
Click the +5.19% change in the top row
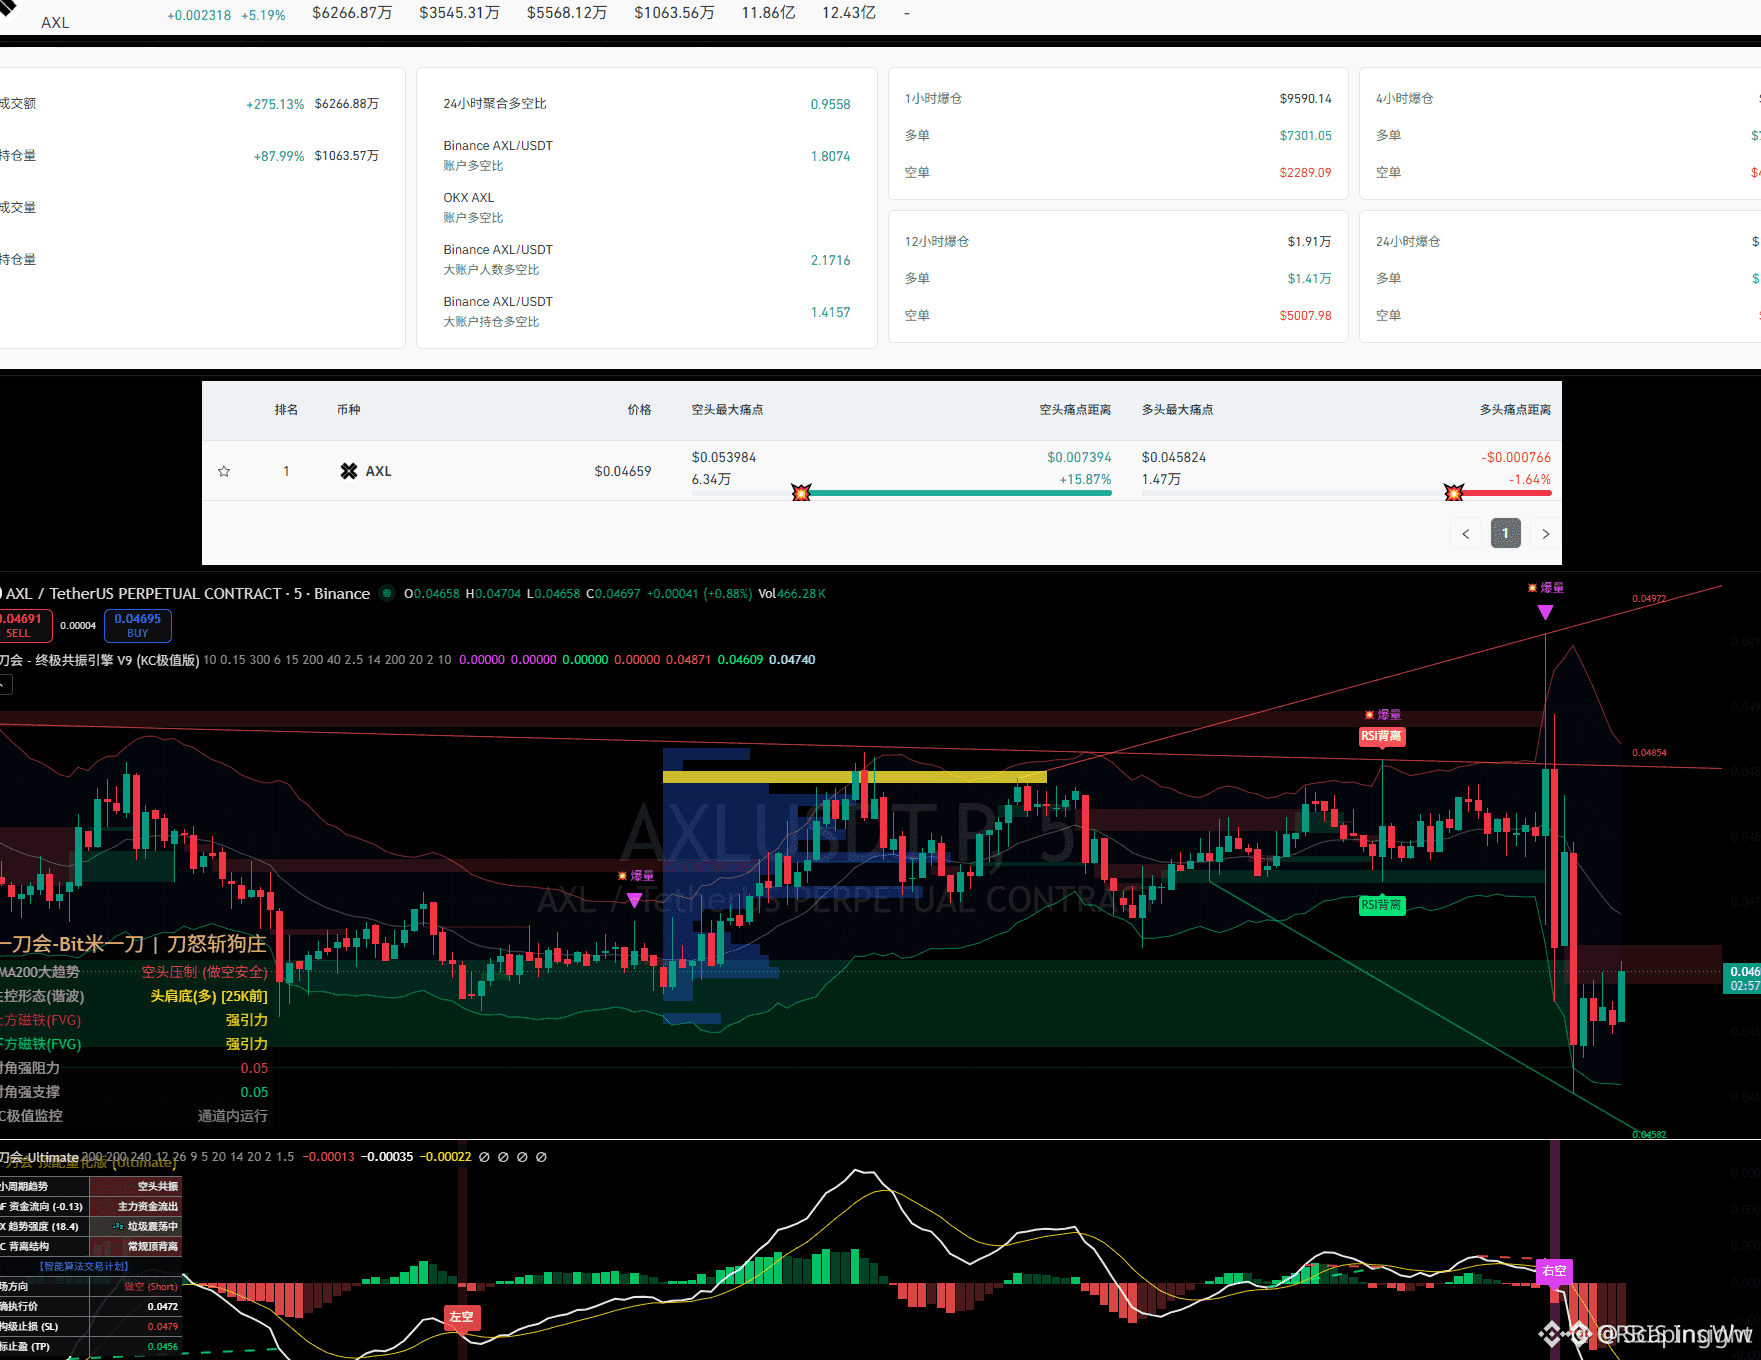pyautogui.click(x=263, y=16)
